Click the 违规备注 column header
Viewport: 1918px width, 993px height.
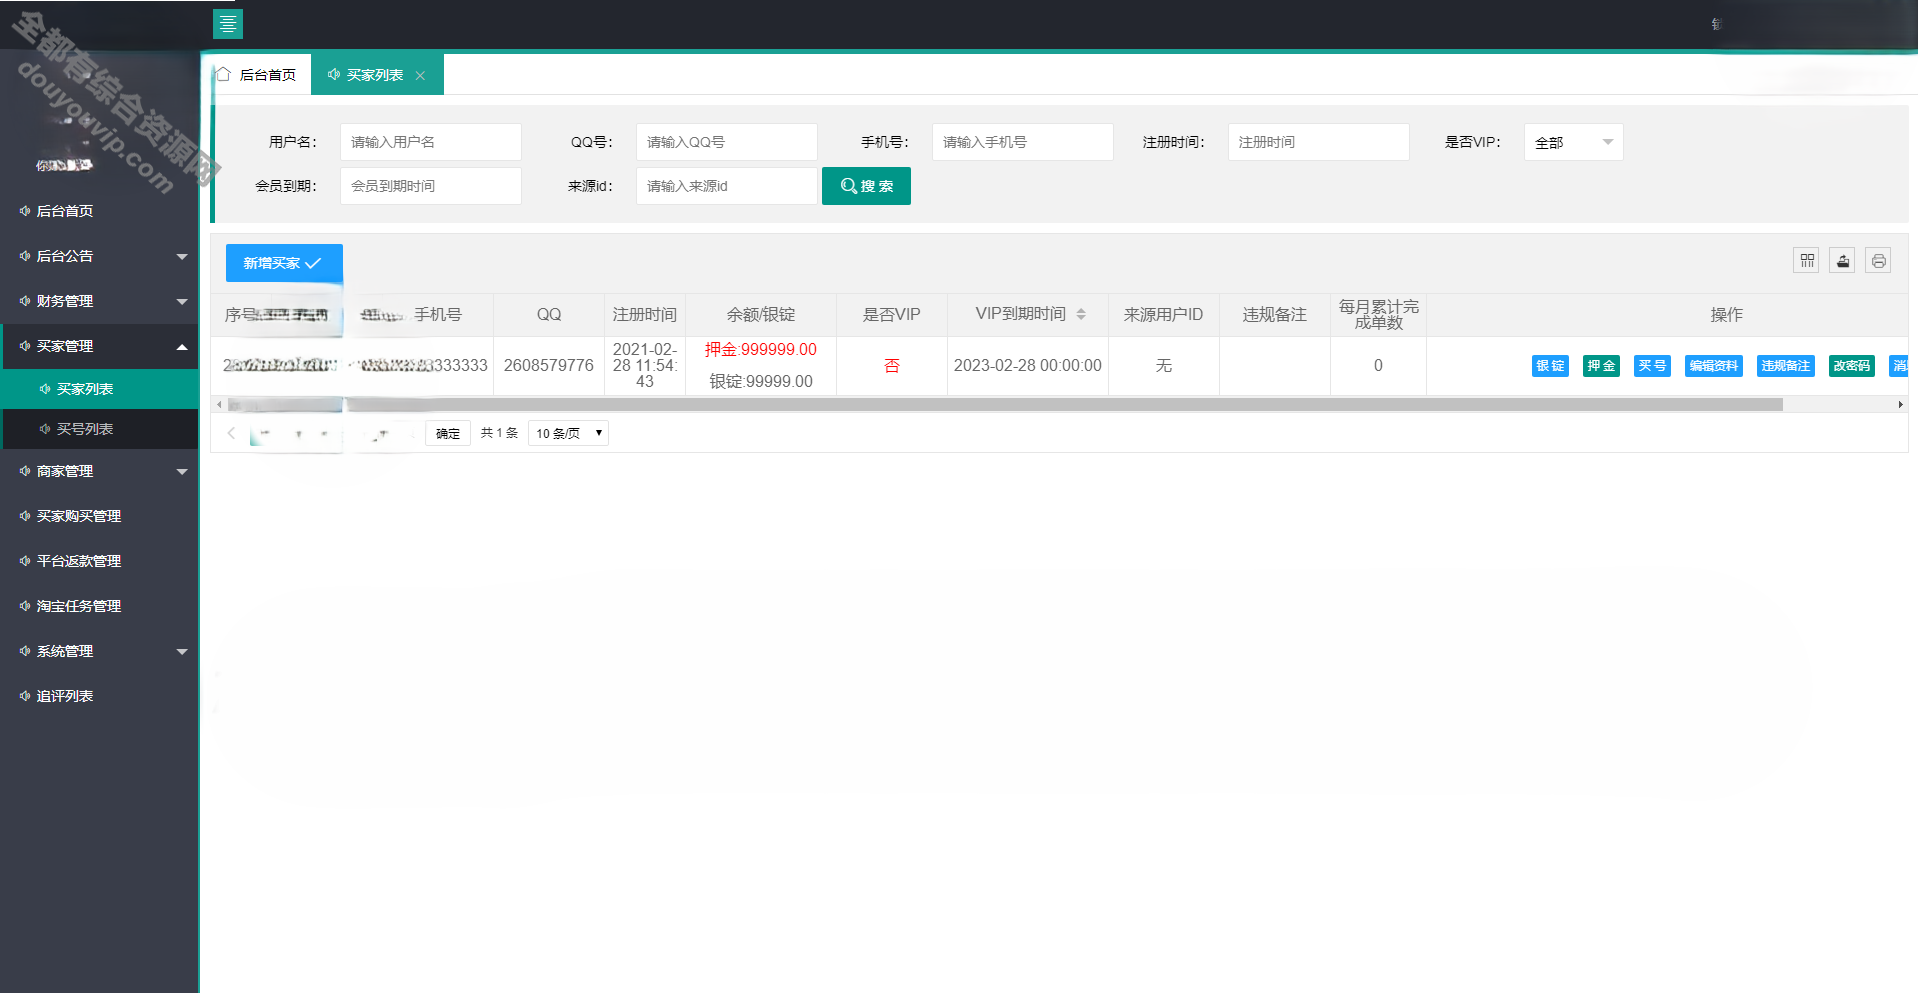pos(1275,315)
